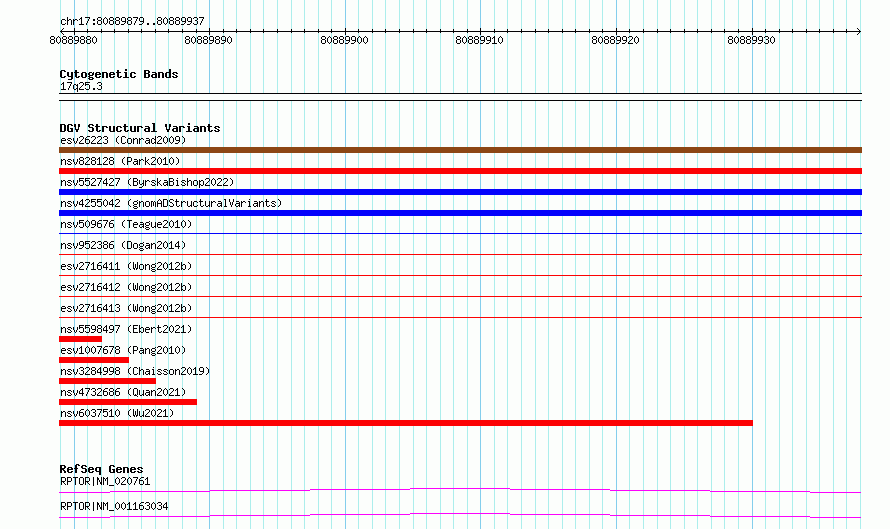
Task: Open the RPTOR|NM_020761 gene label
Action: pos(105,481)
